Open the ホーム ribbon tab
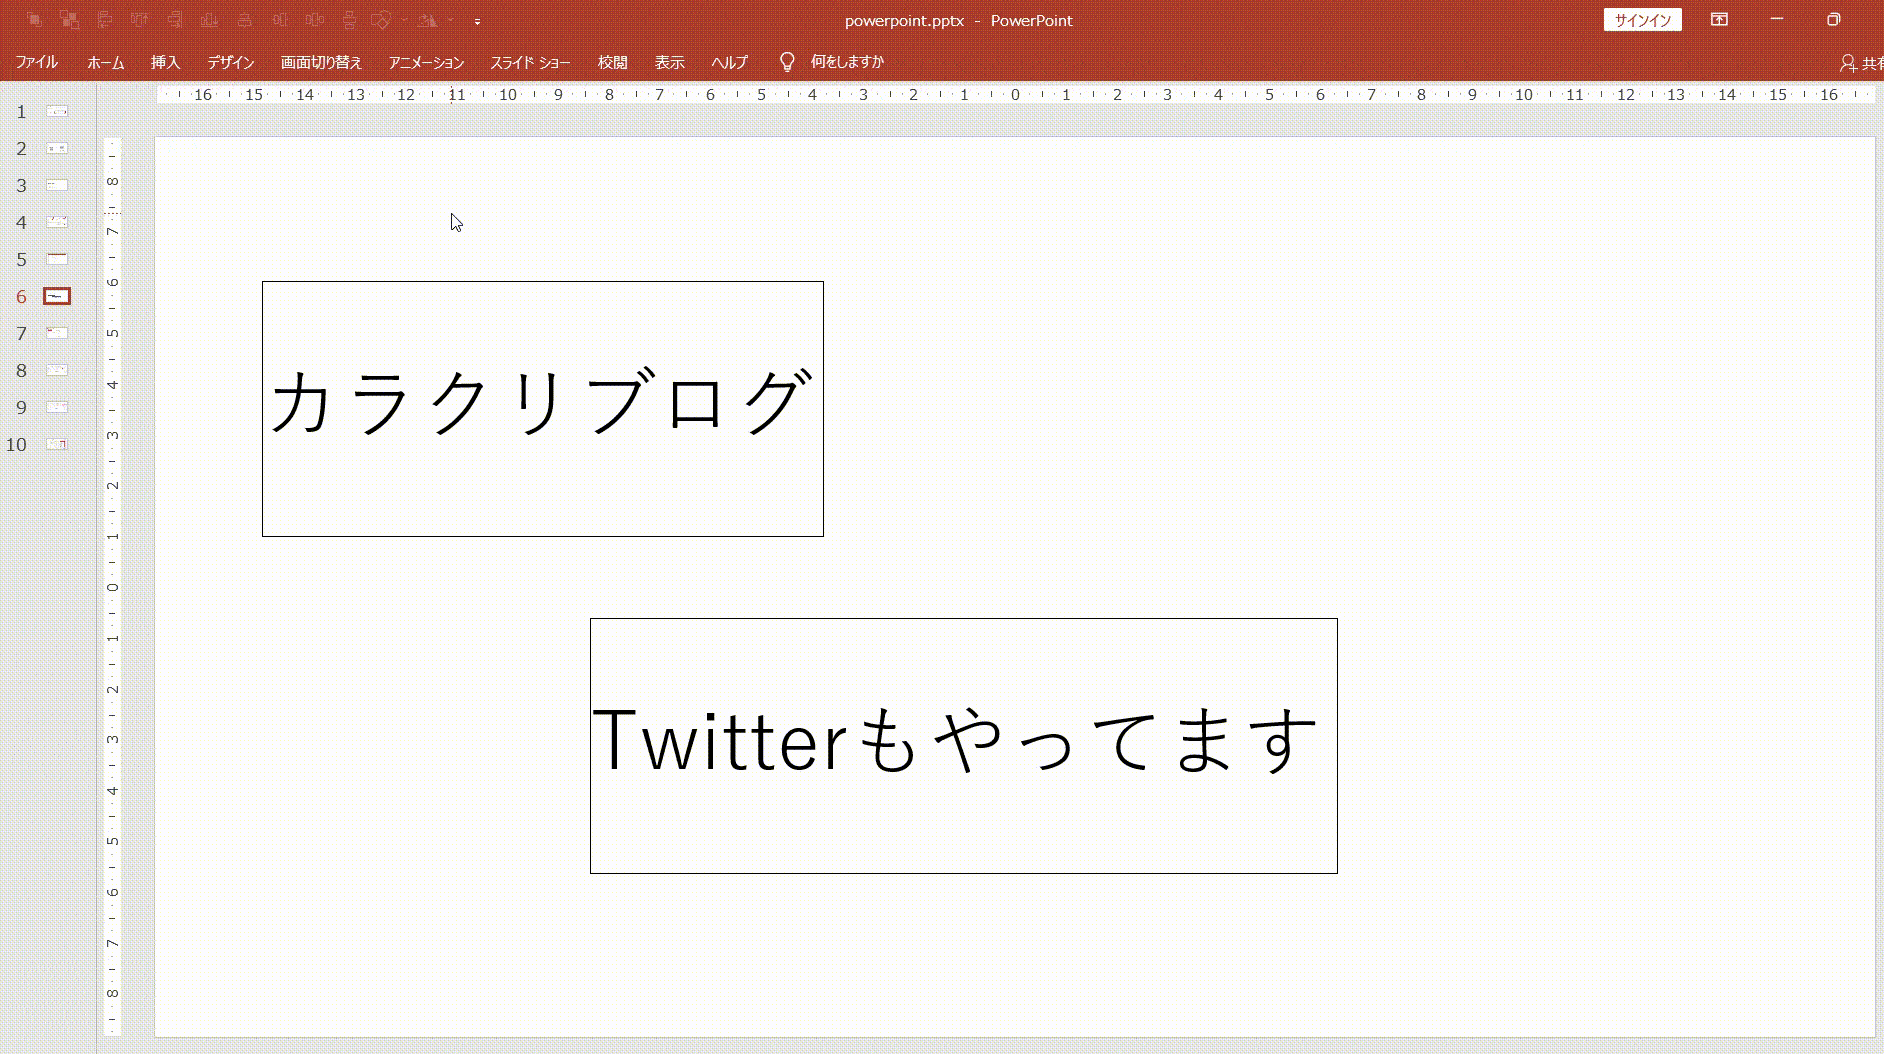Viewport: 1884px width, 1054px height. (x=105, y=62)
